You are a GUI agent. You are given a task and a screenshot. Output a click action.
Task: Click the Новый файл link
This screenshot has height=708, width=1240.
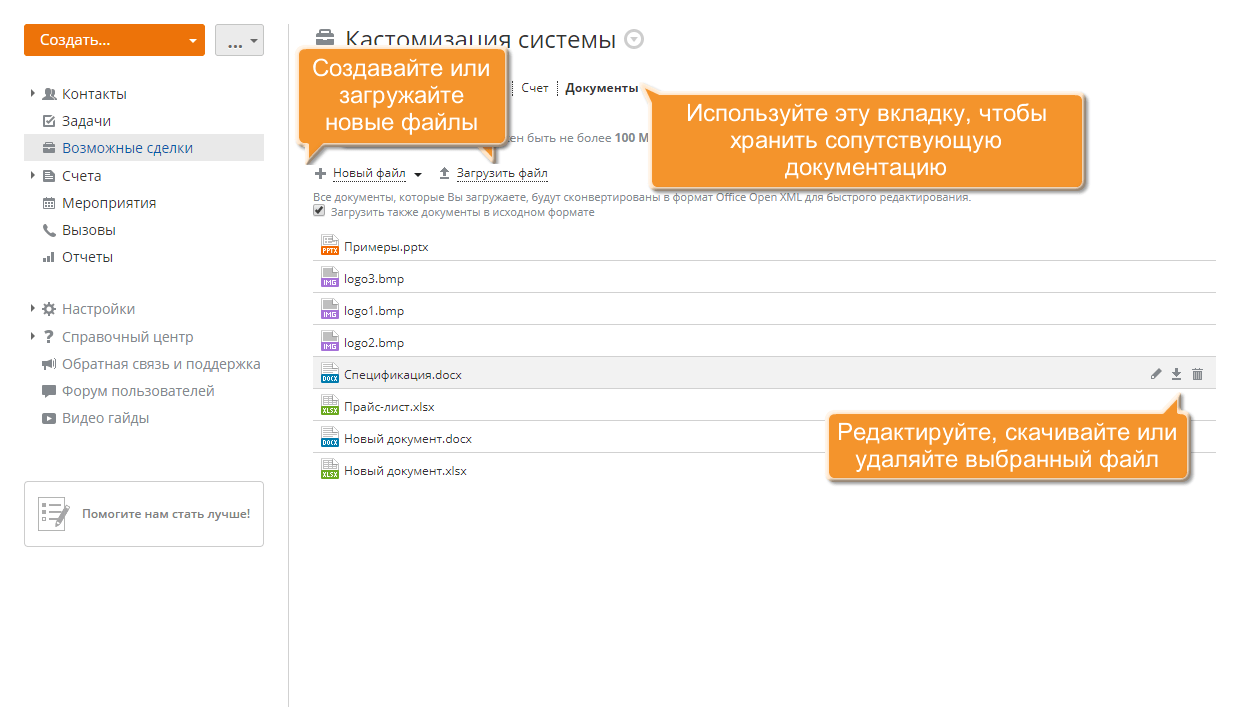pyautogui.click(x=369, y=173)
